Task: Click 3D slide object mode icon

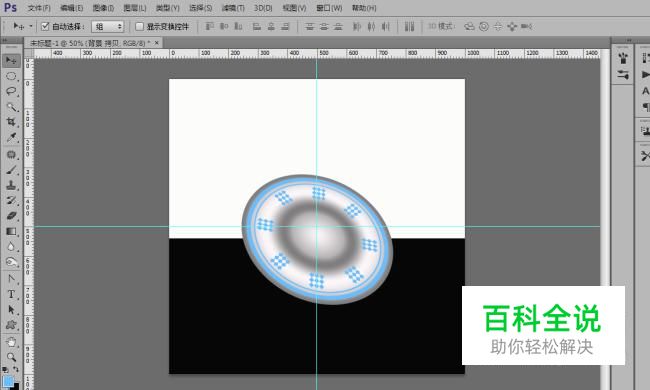Action: tap(512, 27)
